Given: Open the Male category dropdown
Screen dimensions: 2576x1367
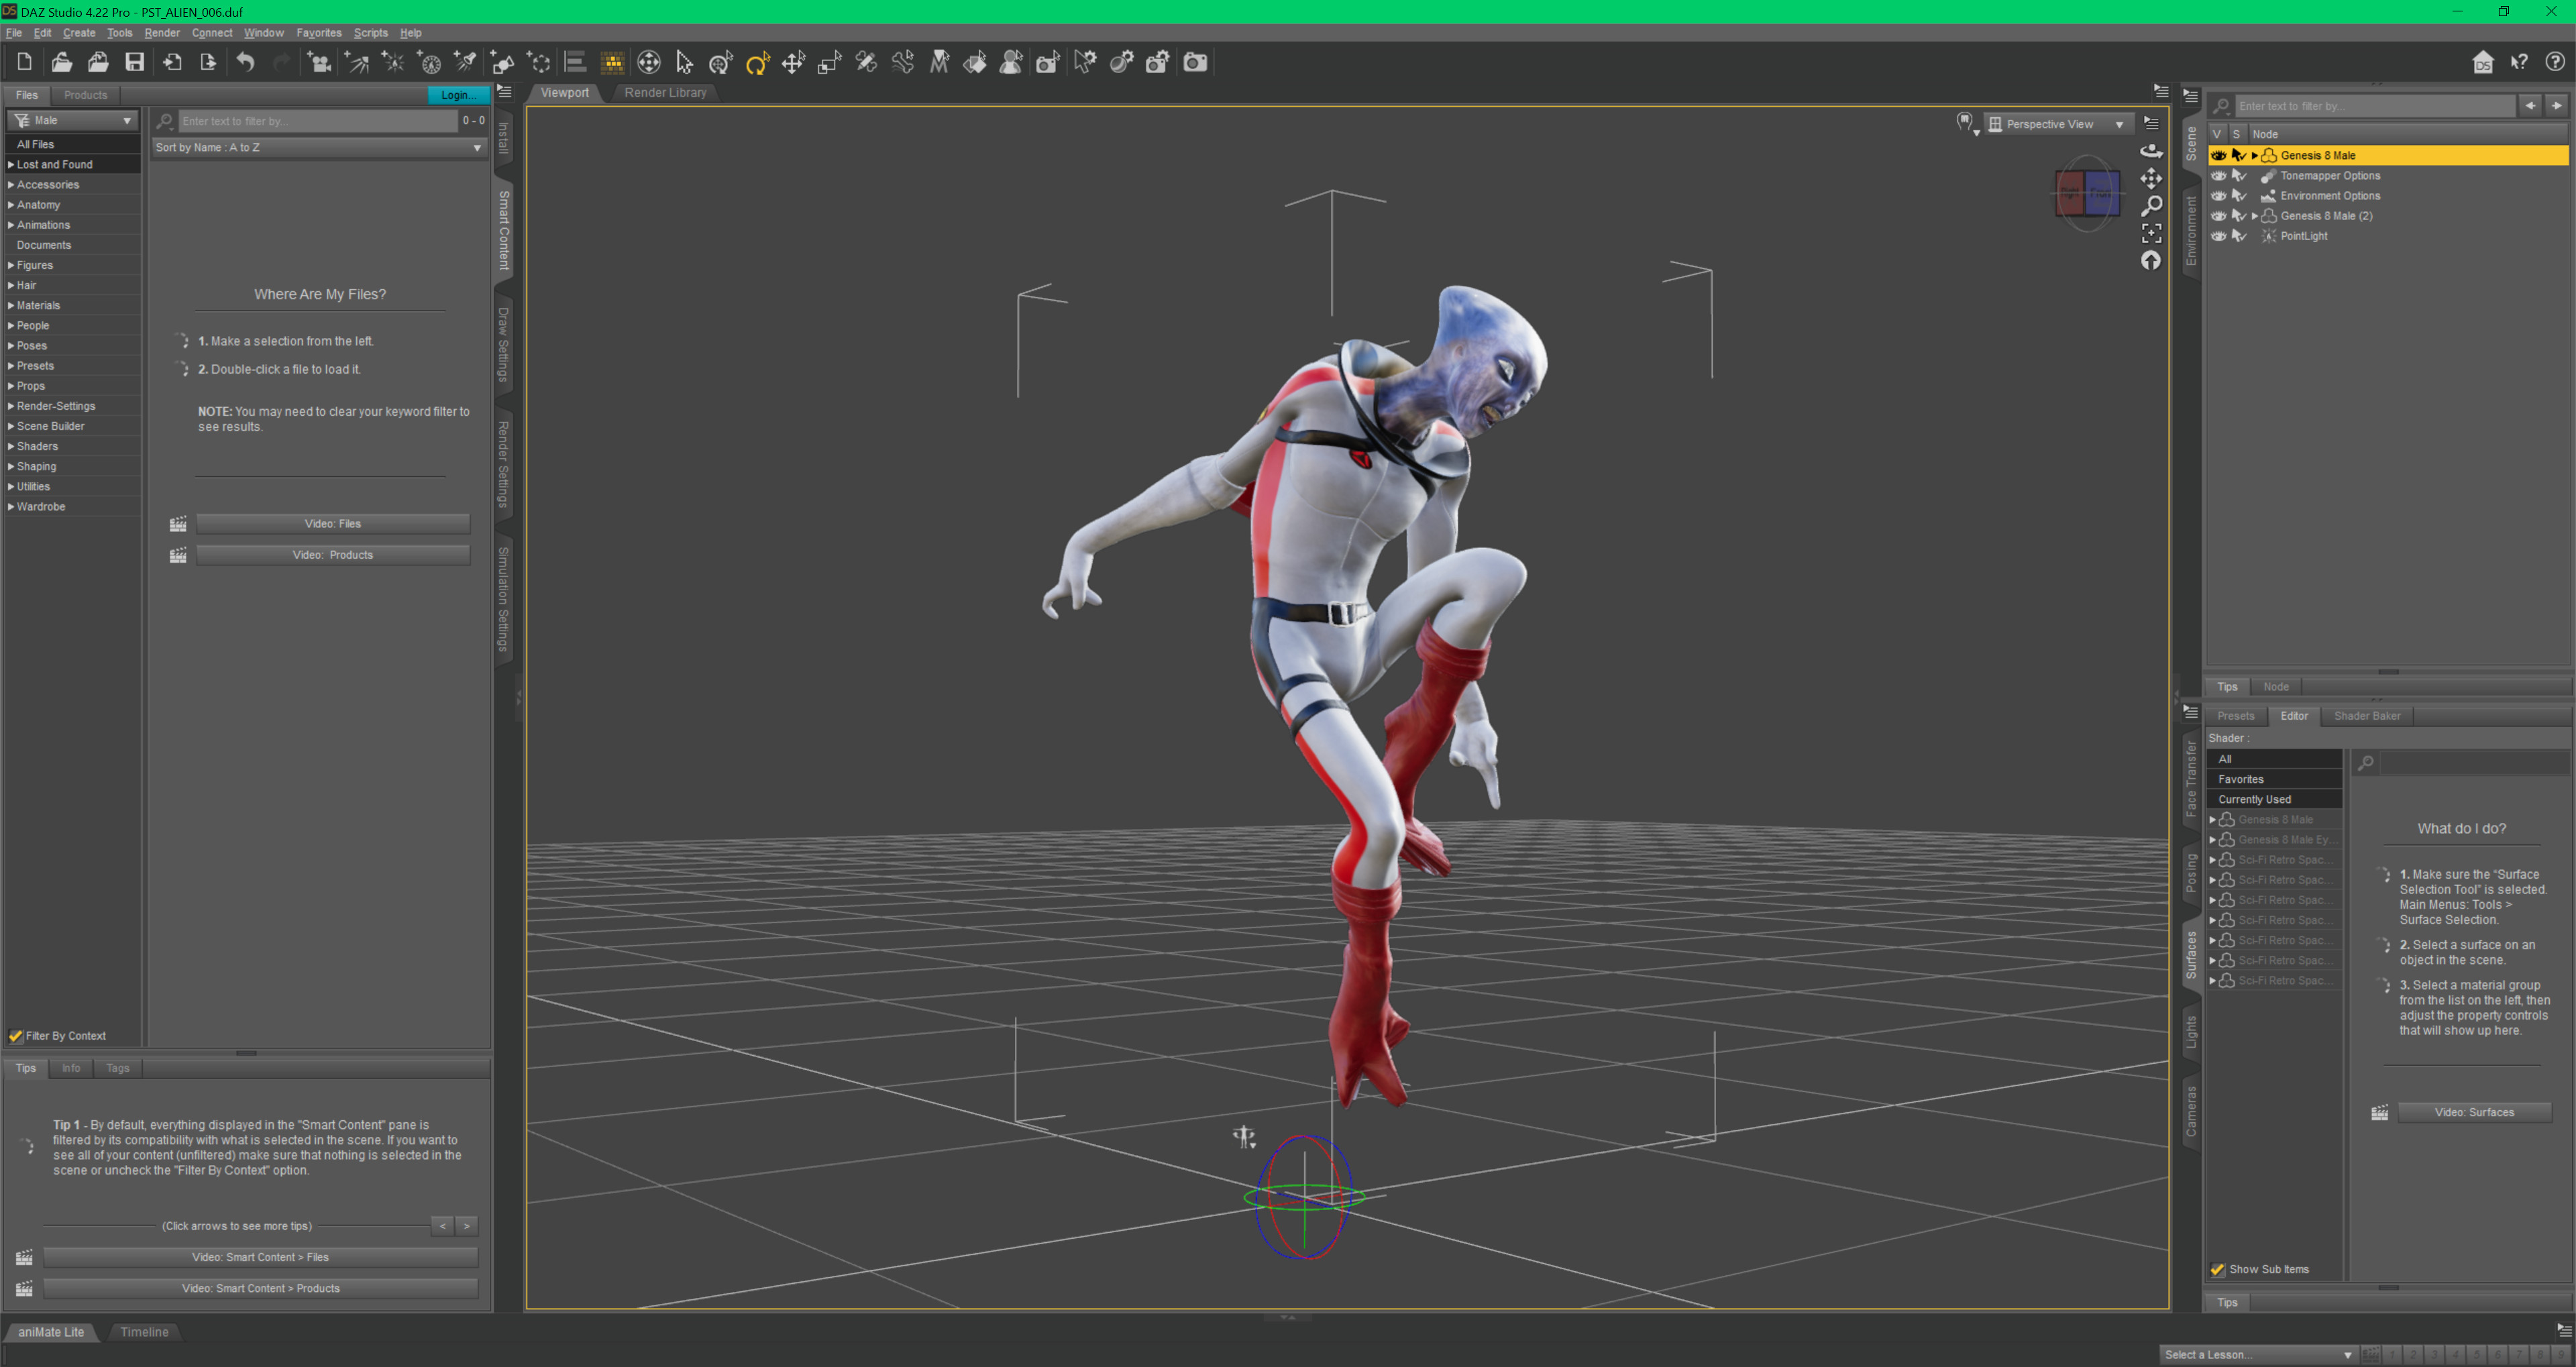Looking at the screenshot, I should pos(72,120).
